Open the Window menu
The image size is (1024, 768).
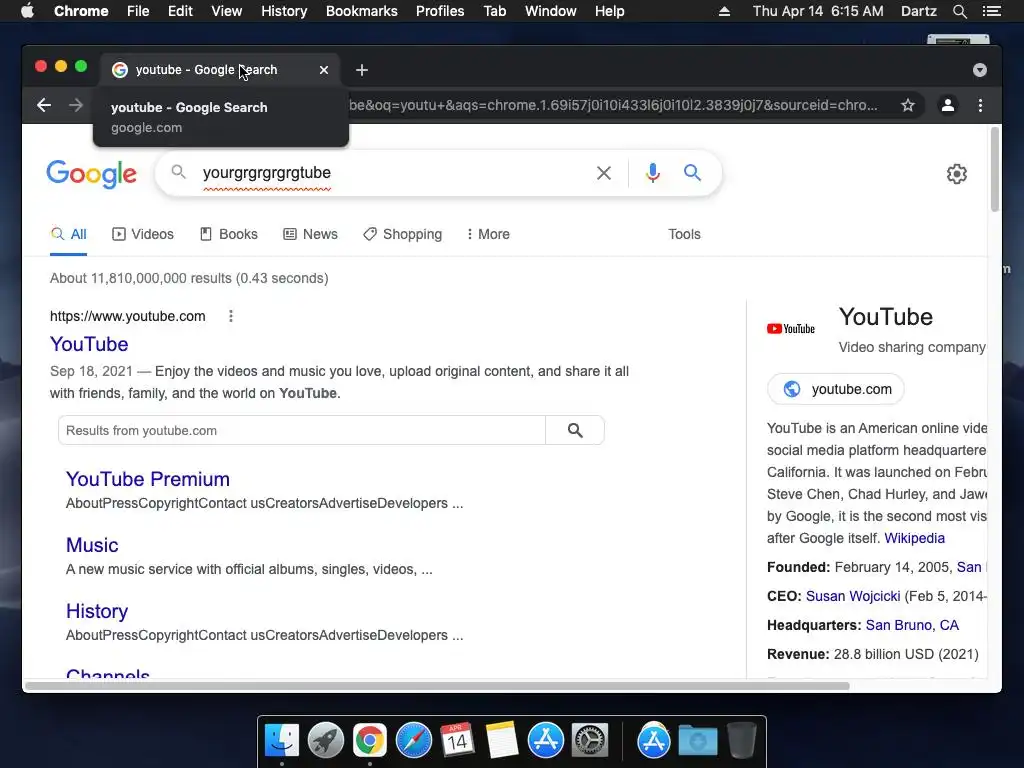pyautogui.click(x=551, y=11)
